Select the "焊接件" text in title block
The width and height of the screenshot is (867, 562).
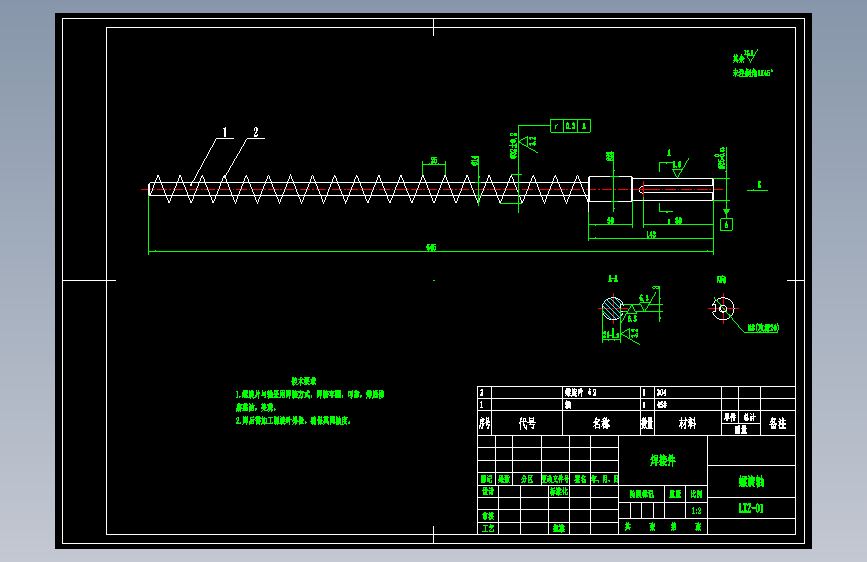click(662, 460)
